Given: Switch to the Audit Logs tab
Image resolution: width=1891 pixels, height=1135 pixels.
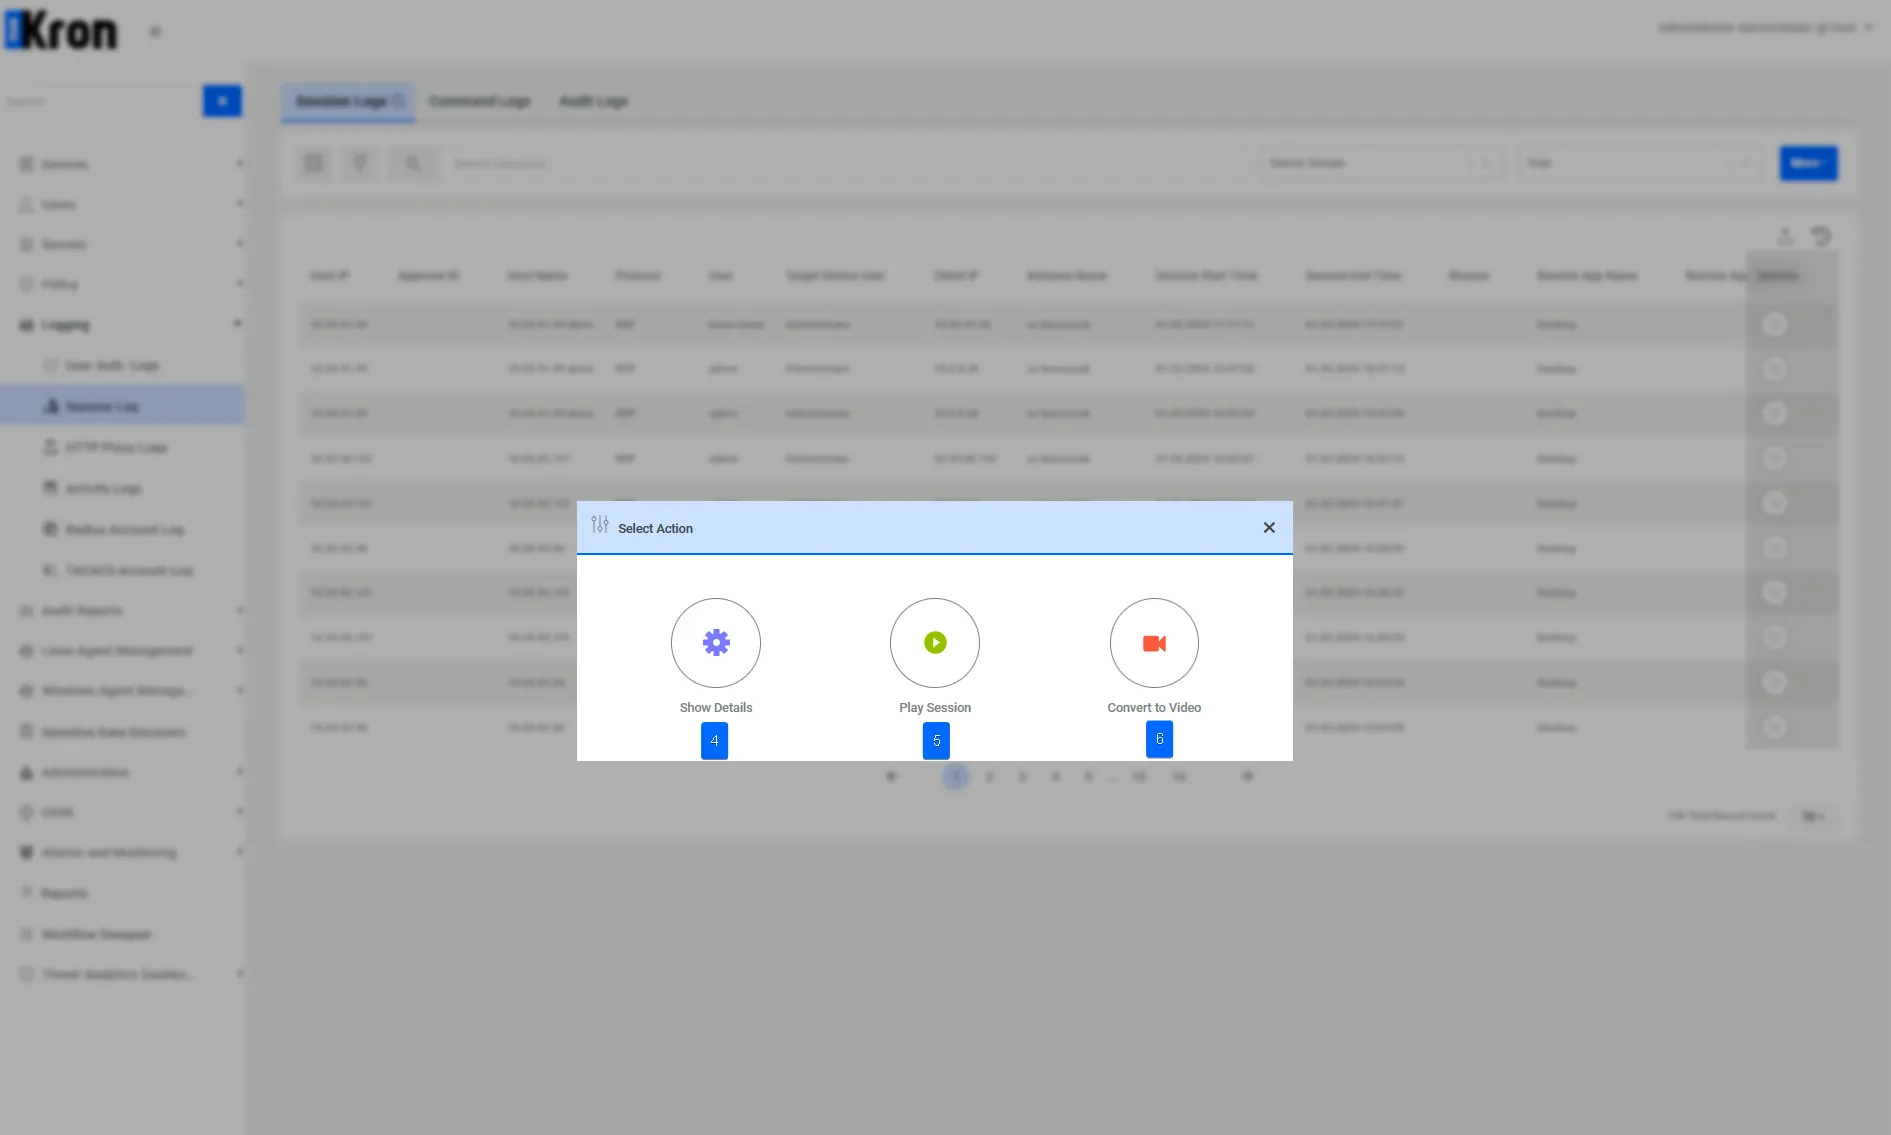Looking at the screenshot, I should [x=594, y=101].
